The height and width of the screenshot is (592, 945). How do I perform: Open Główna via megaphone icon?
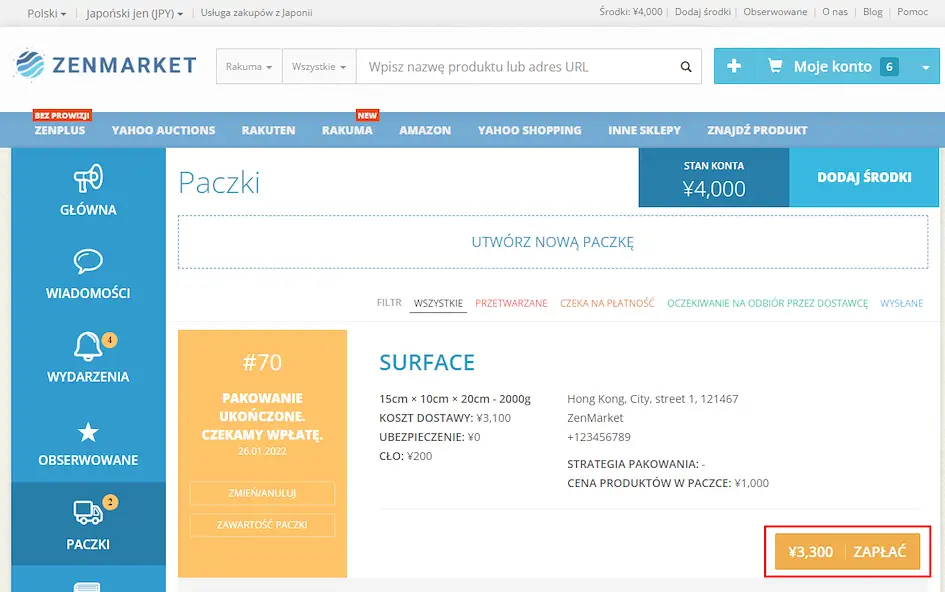88,178
